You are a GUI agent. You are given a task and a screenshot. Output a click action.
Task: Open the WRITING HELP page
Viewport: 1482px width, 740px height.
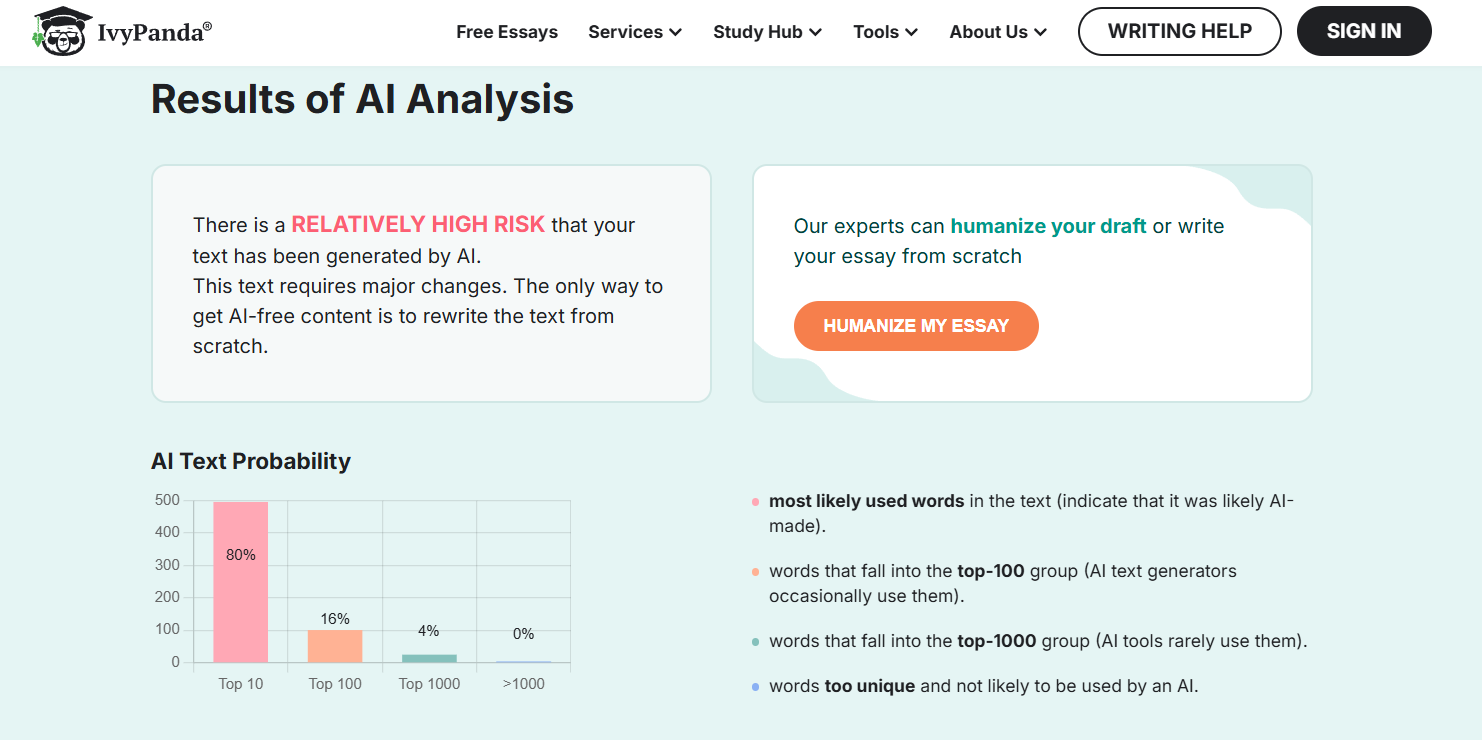click(x=1179, y=31)
